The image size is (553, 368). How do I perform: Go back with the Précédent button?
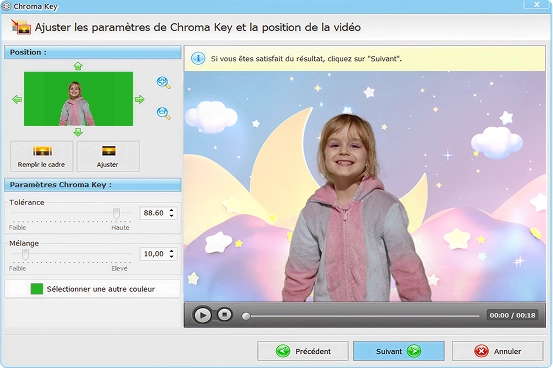tap(303, 351)
